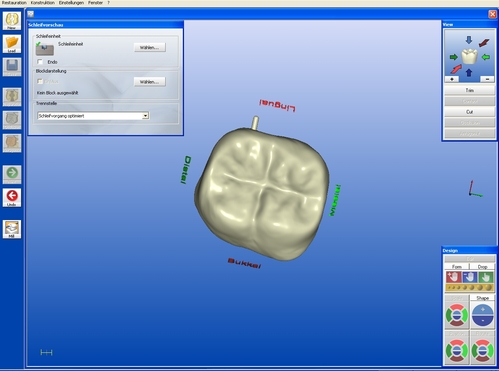Click the light green left-pointing view arrow
The image size is (499, 371).
point(486,57)
